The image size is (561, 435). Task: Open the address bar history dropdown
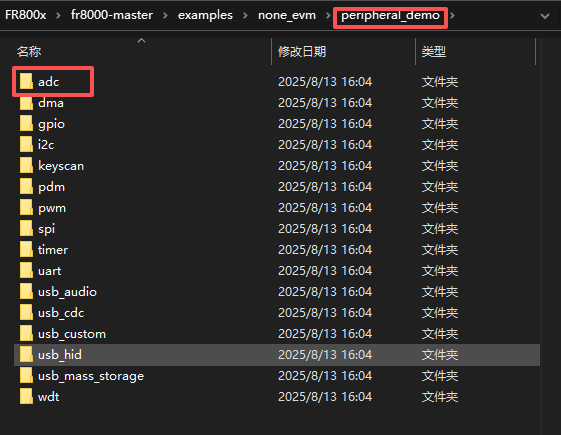tap(545, 16)
